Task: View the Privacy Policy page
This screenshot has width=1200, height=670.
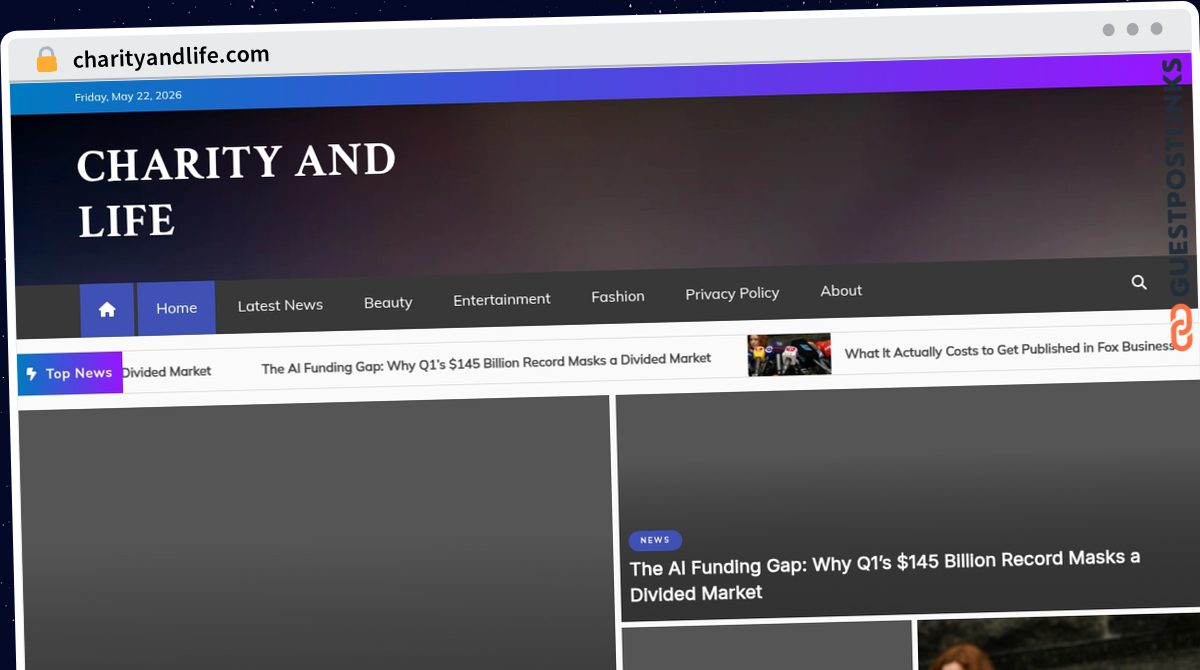Action: (732, 293)
